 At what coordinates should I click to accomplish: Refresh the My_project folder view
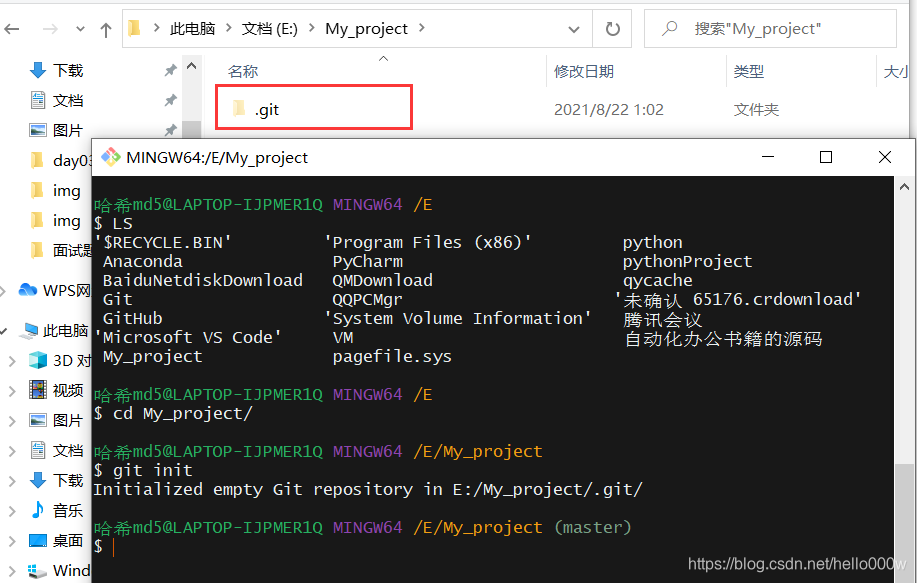[x=612, y=29]
